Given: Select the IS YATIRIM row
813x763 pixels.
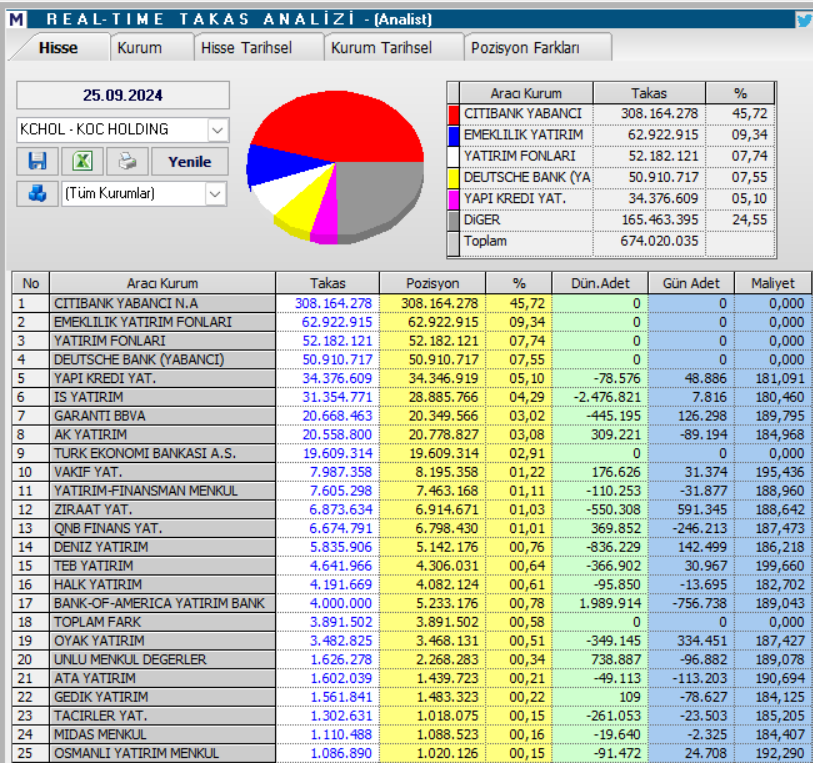Looking at the screenshot, I should click(412, 397).
